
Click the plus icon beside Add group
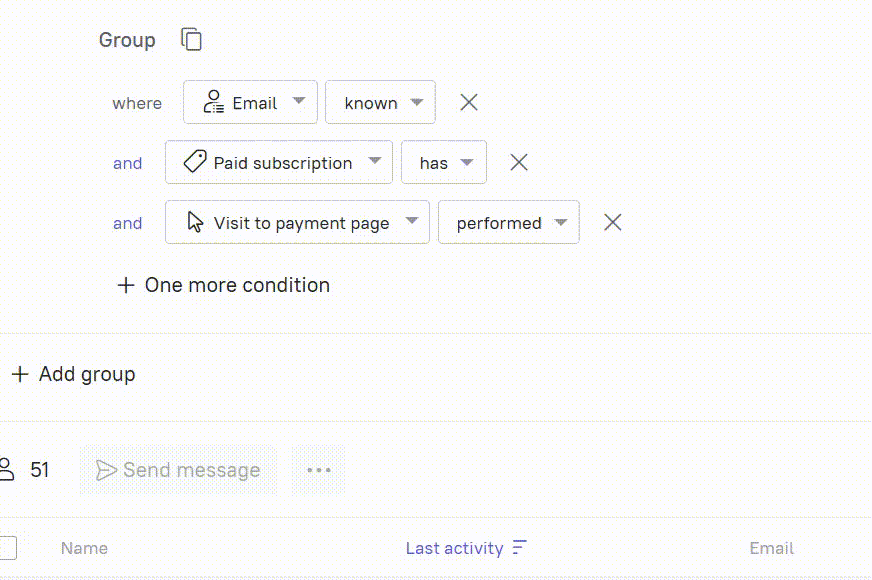20,374
